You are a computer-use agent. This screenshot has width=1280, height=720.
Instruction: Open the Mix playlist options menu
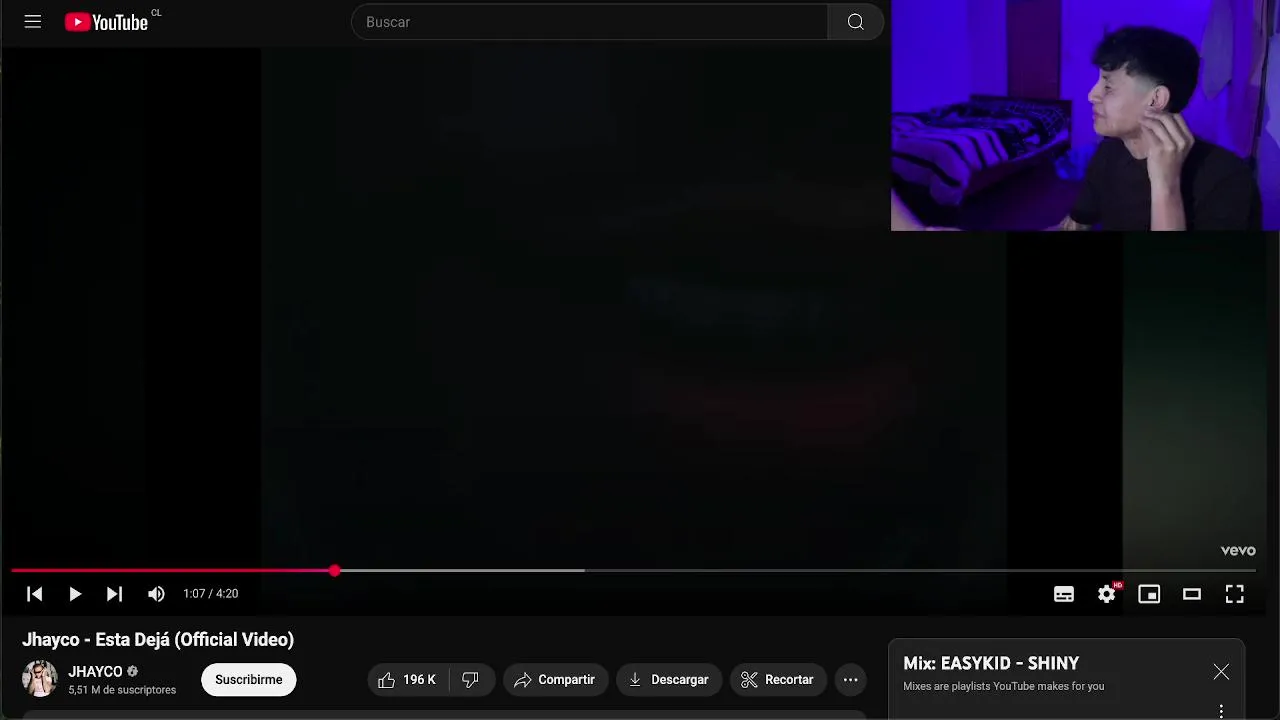point(1221,711)
